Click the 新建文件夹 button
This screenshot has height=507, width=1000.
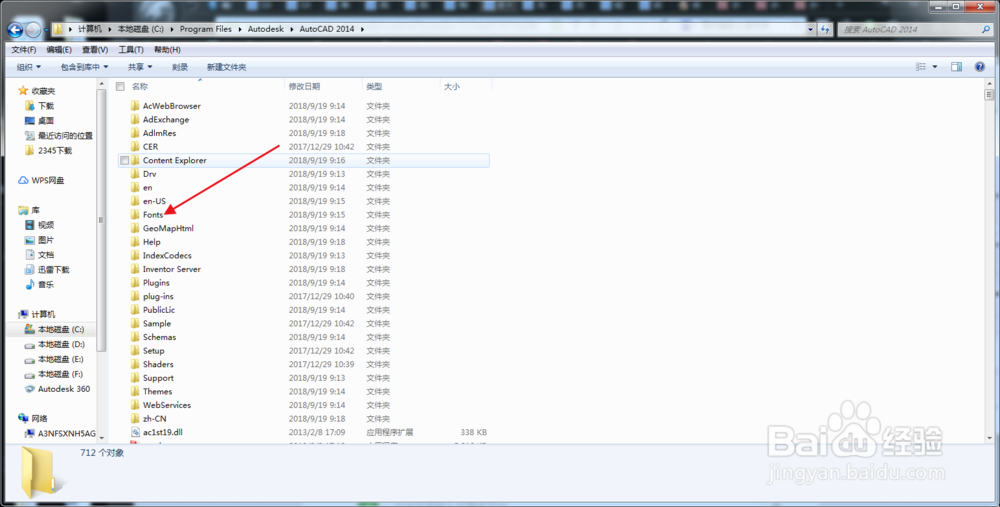[x=226, y=67]
